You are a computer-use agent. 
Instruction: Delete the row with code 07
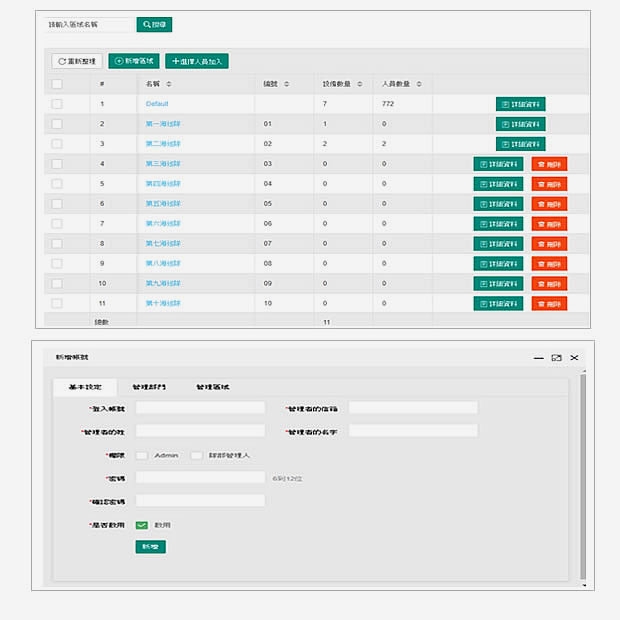pyautogui.click(x=549, y=244)
